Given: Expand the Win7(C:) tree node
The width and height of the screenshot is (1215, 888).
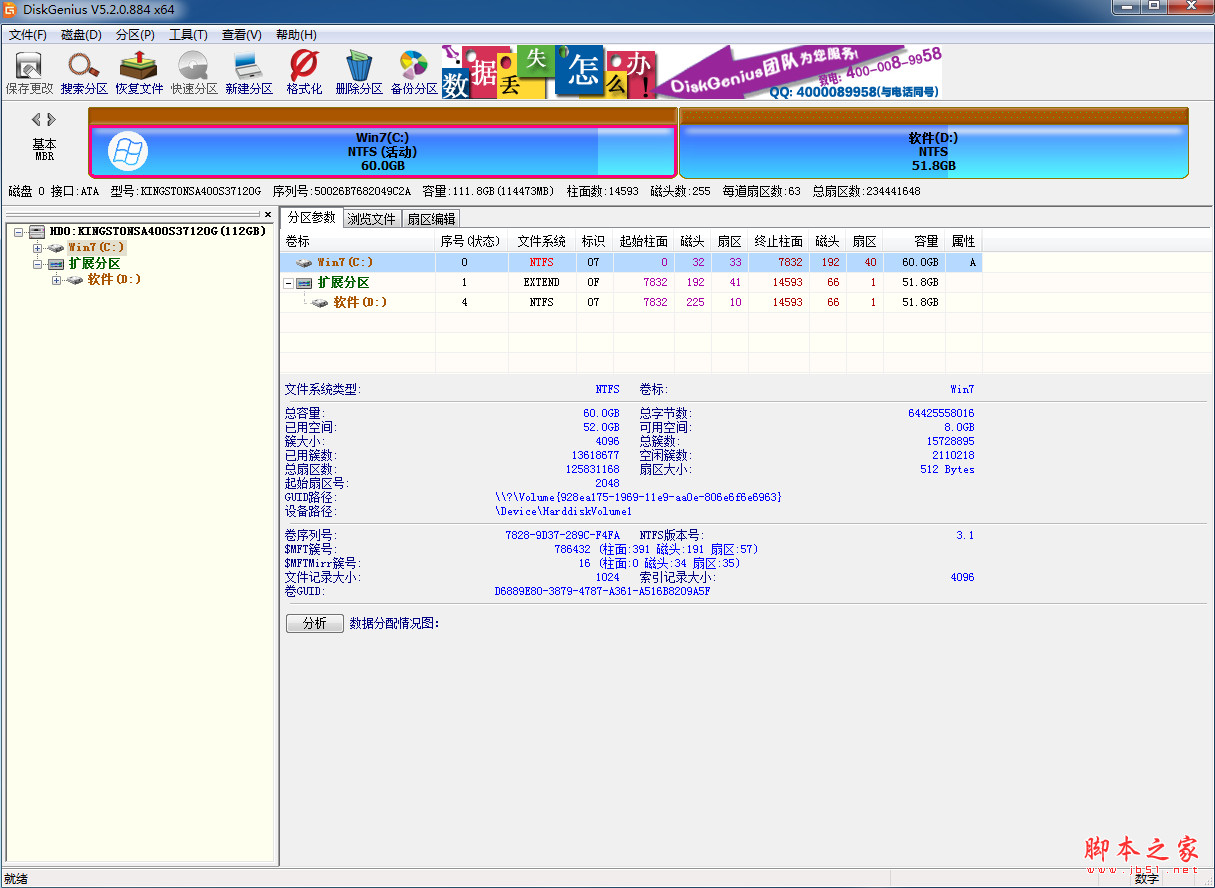Looking at the screenshot, I should click(38, 247).
